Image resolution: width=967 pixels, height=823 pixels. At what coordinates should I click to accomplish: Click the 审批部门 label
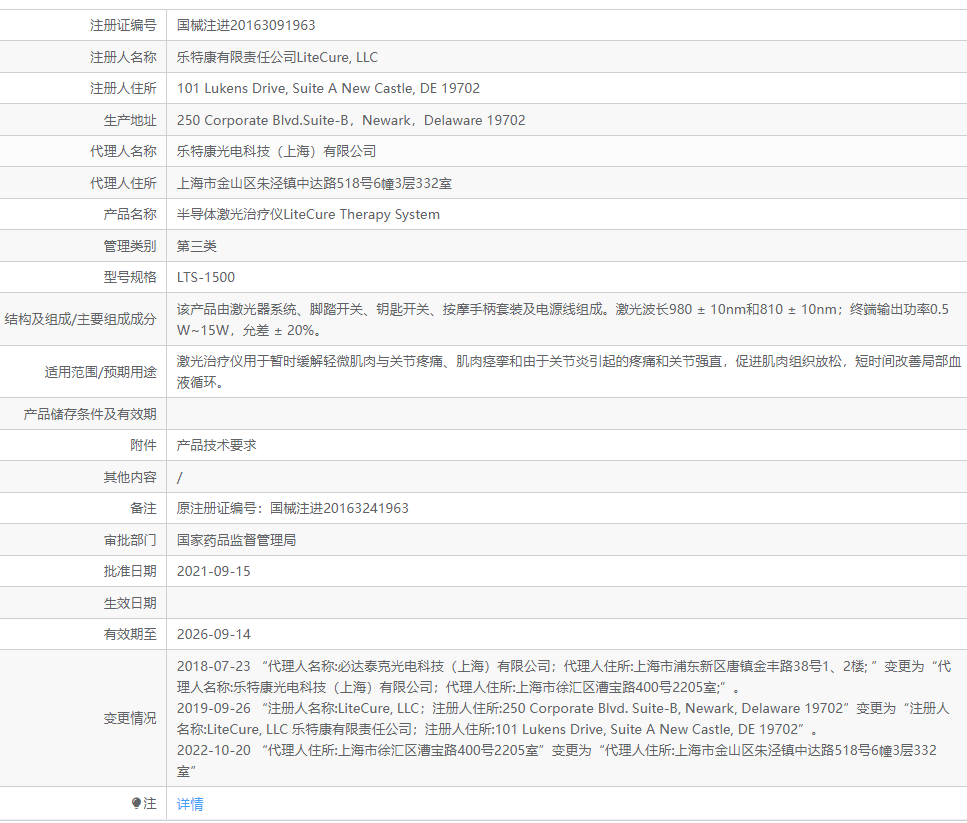[130, 540]
